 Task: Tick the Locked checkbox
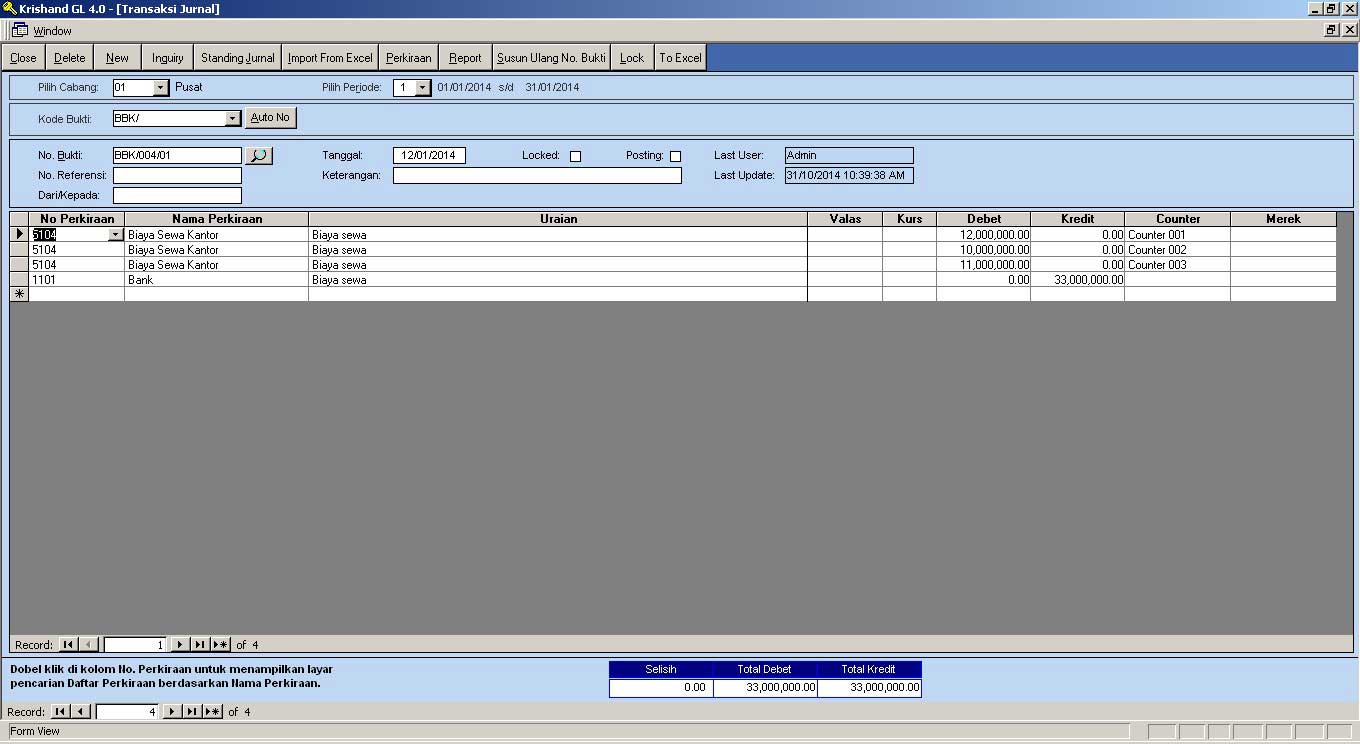575,156
